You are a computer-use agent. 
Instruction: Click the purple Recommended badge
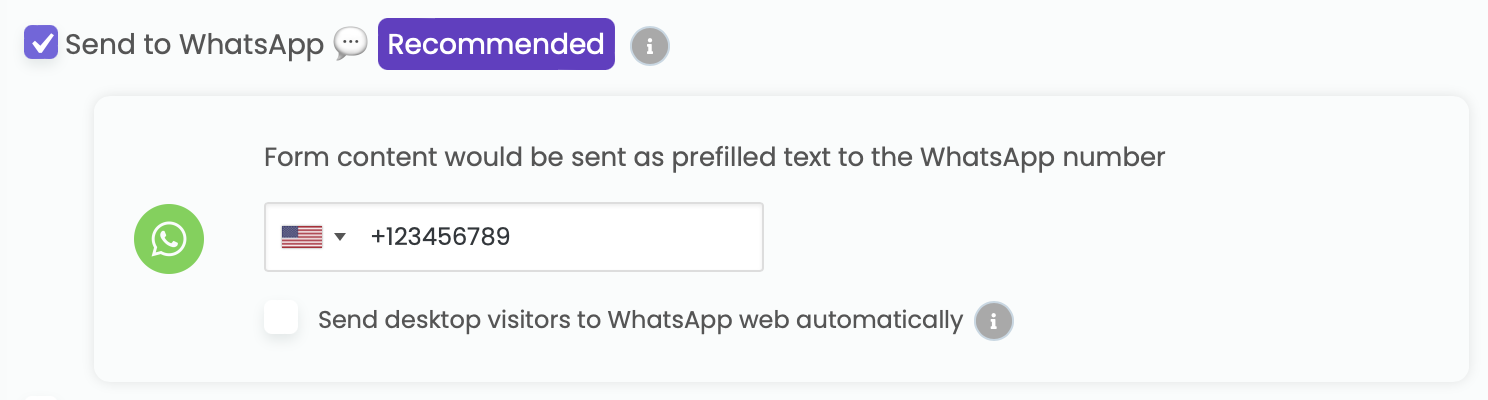coord(496,44)
